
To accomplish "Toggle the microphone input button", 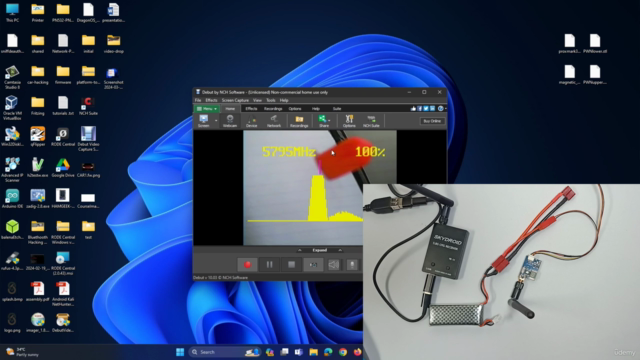I will tap(352, 265).
